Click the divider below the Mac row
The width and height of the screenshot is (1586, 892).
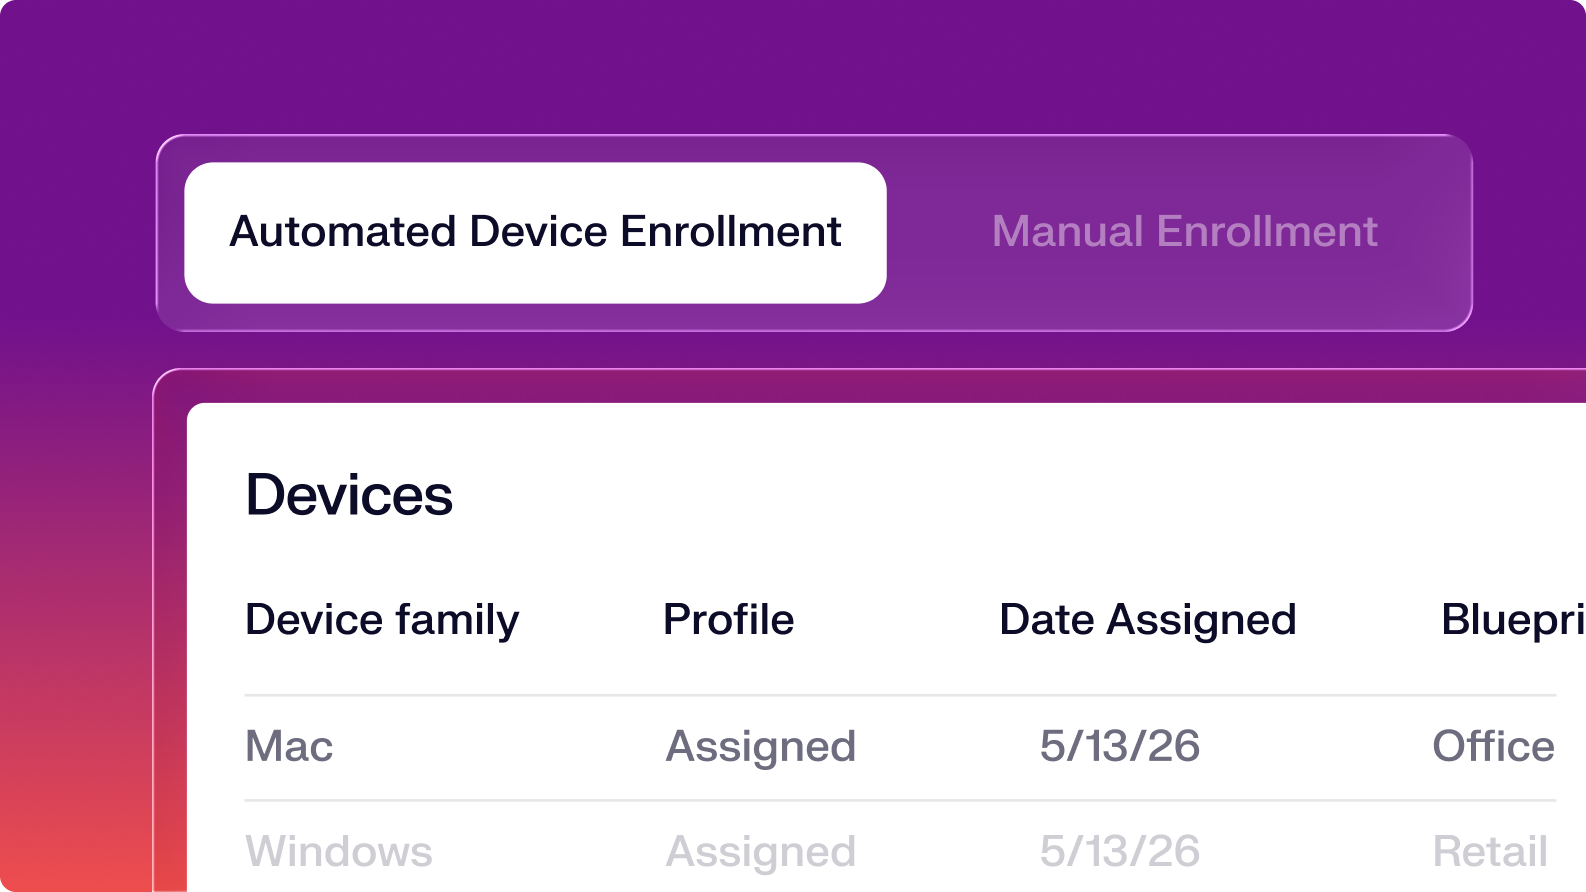coord(900,800)
